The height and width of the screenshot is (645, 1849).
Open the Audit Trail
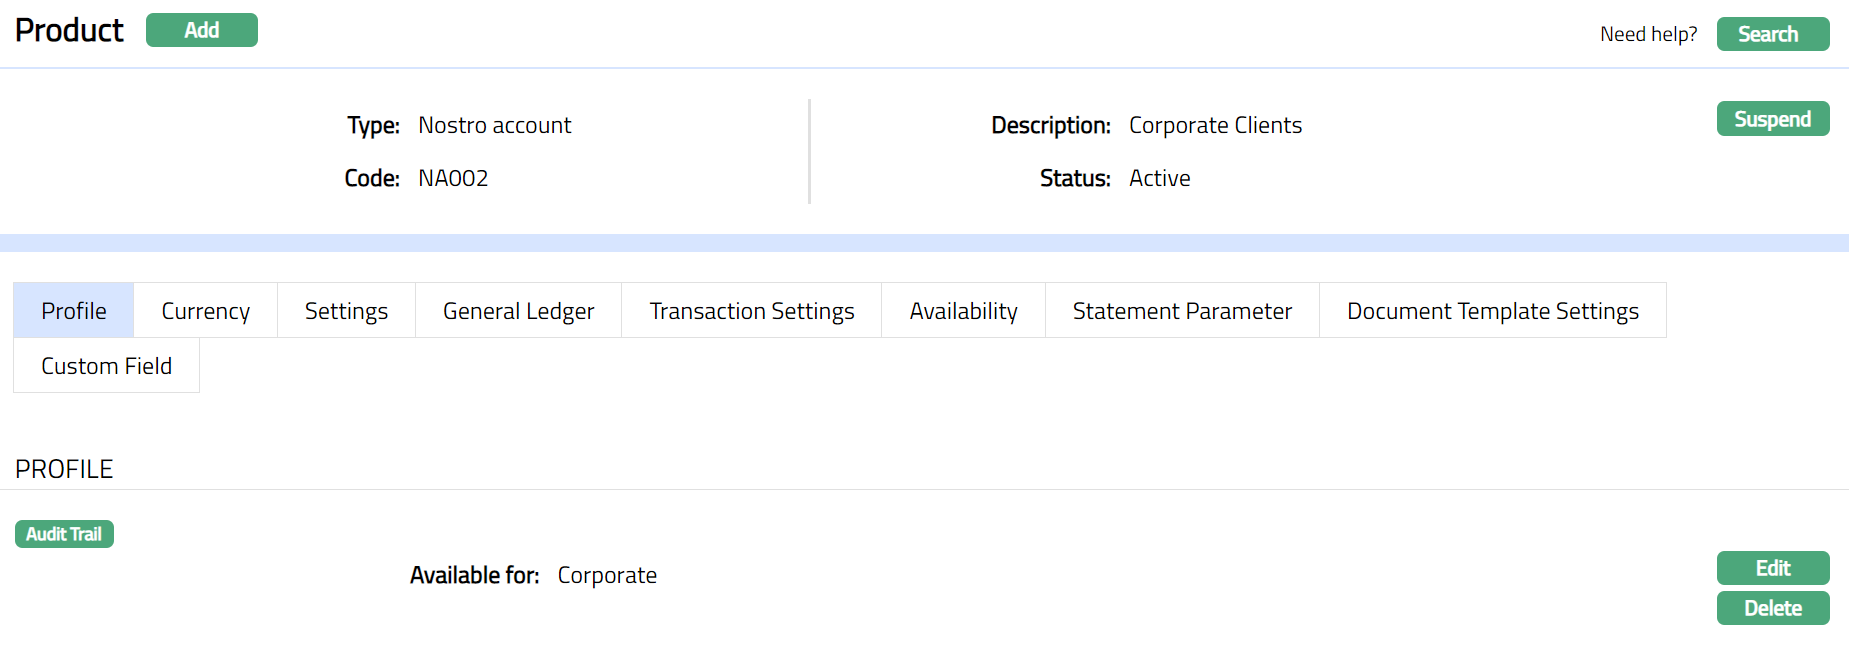coord(64,534)
